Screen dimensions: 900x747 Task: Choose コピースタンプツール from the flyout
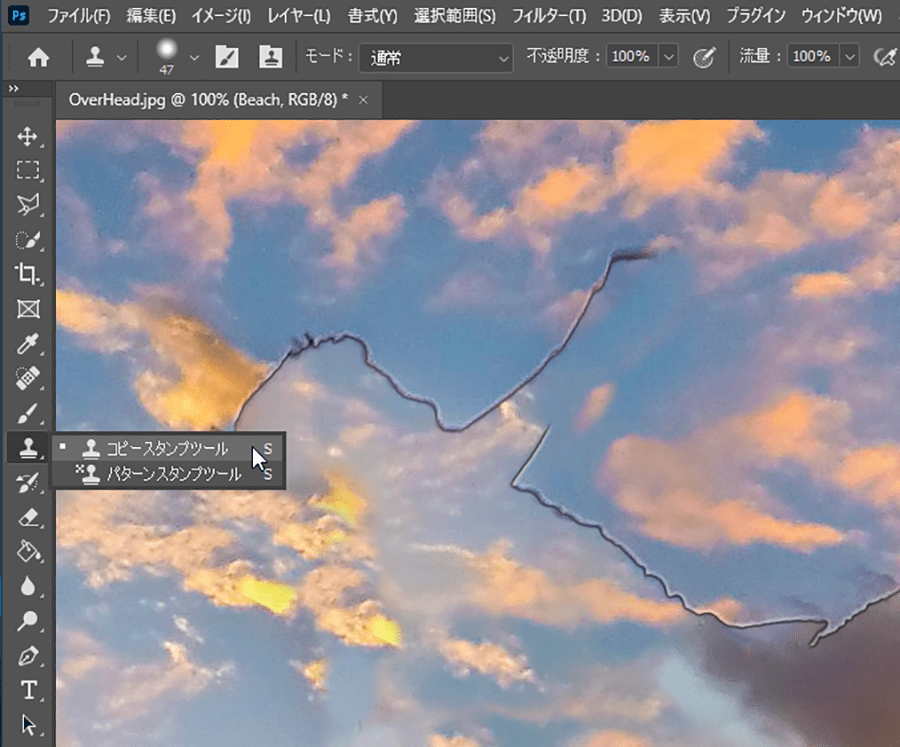click(167, 449)
